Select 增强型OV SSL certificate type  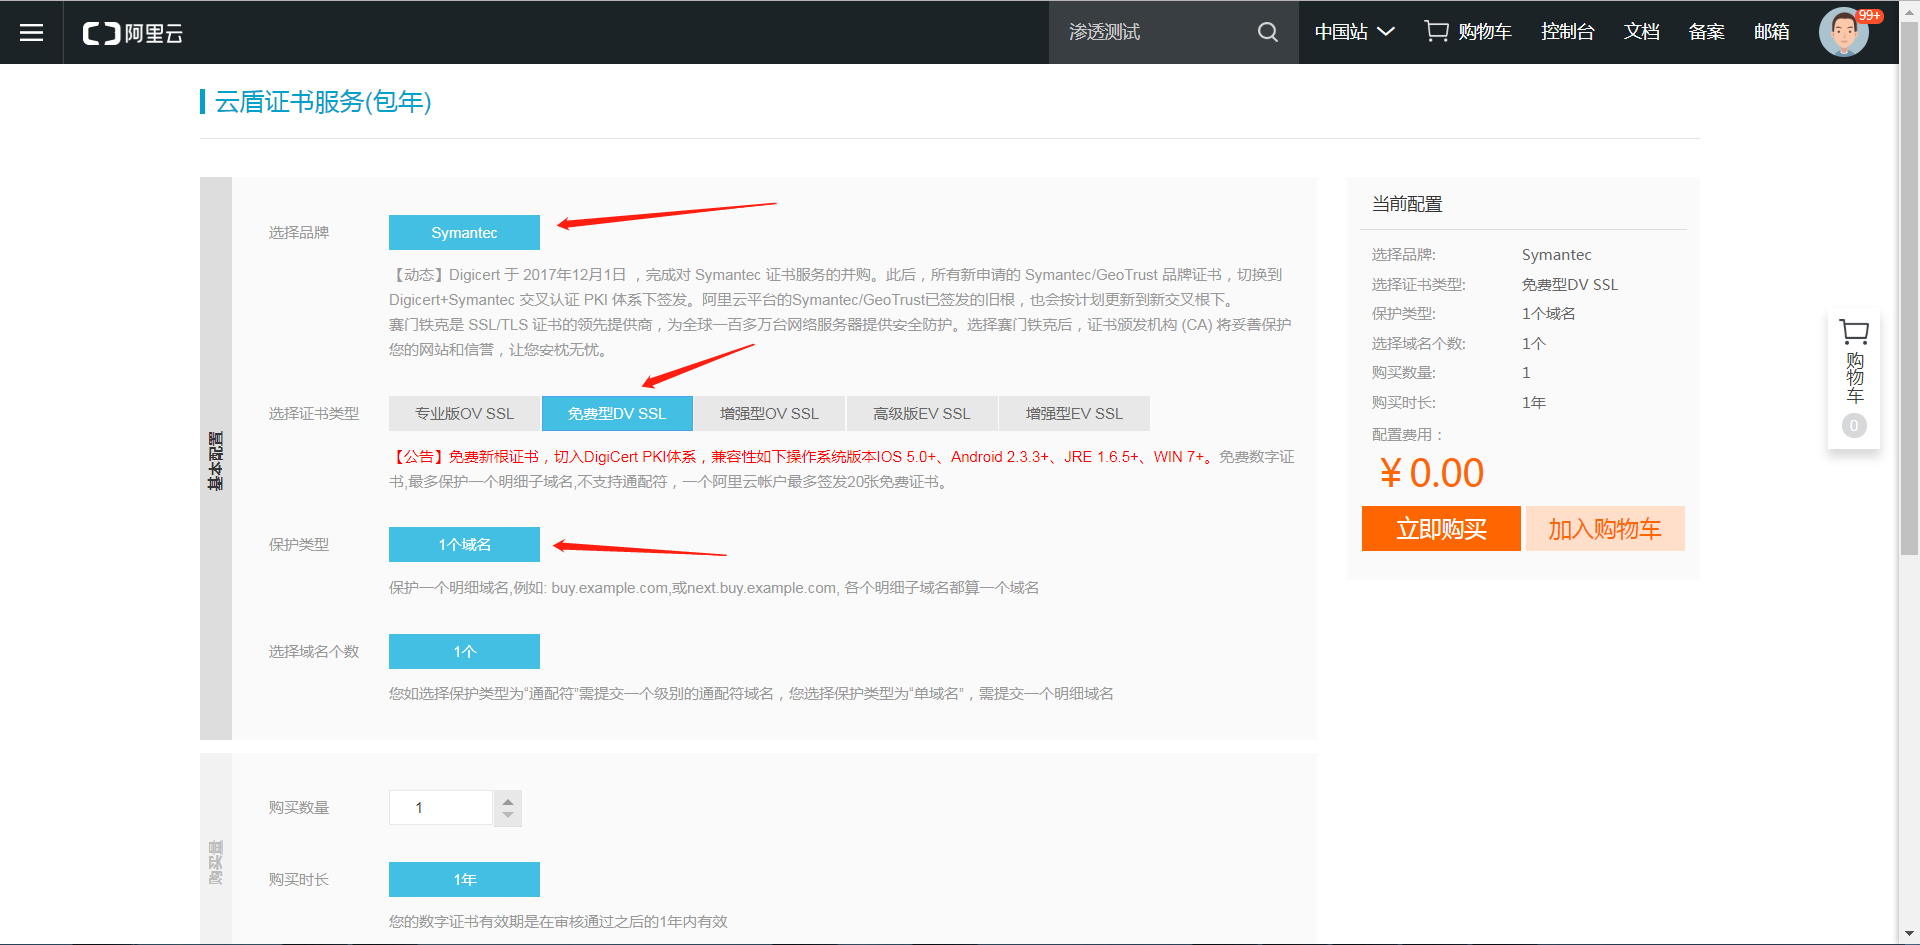click(x=769, y=413)
